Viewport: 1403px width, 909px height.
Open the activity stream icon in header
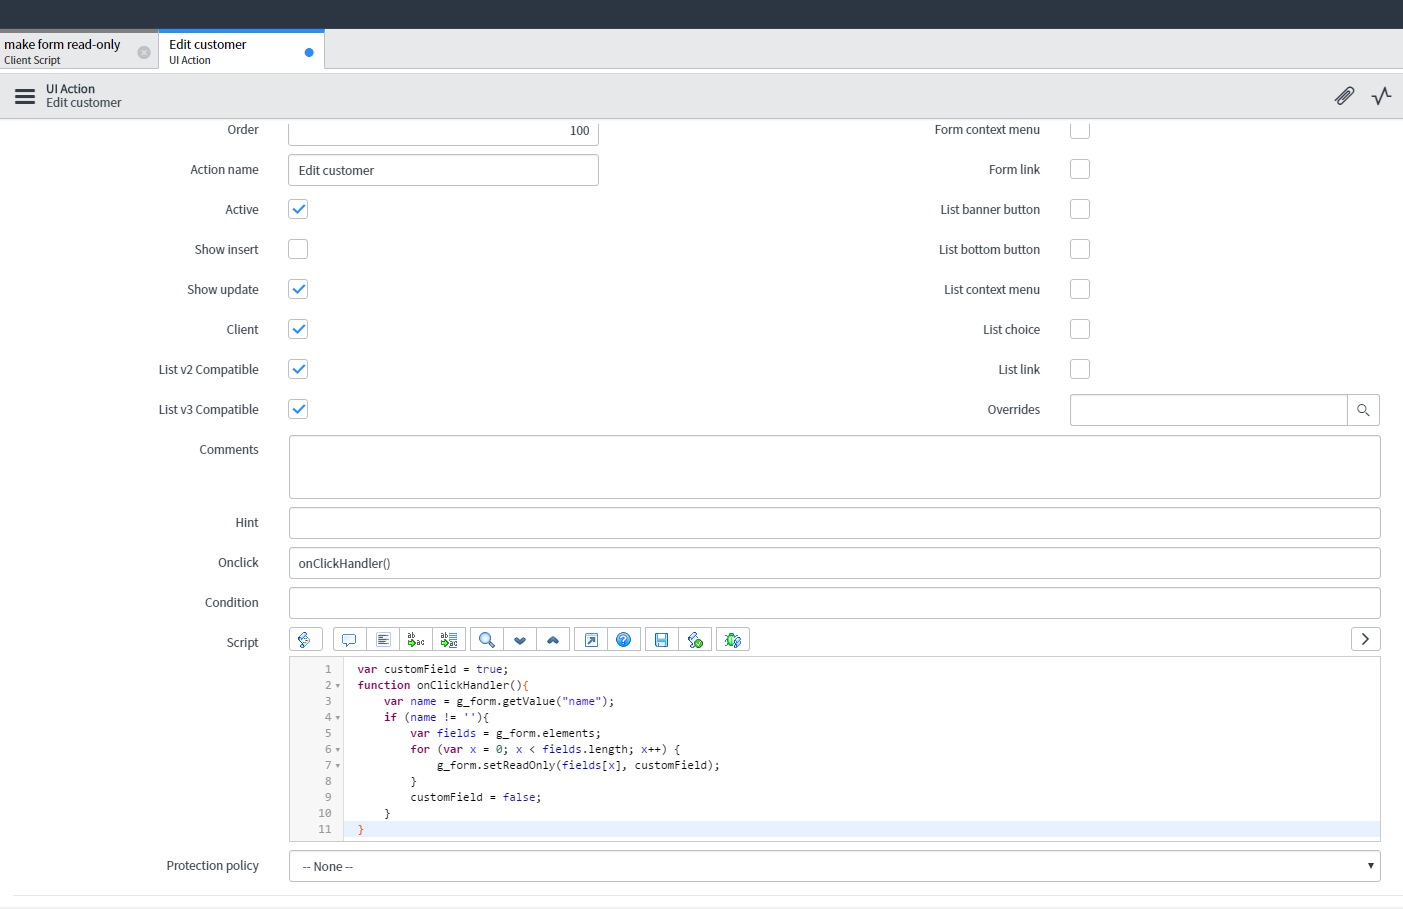click(x=1381, y=96)
